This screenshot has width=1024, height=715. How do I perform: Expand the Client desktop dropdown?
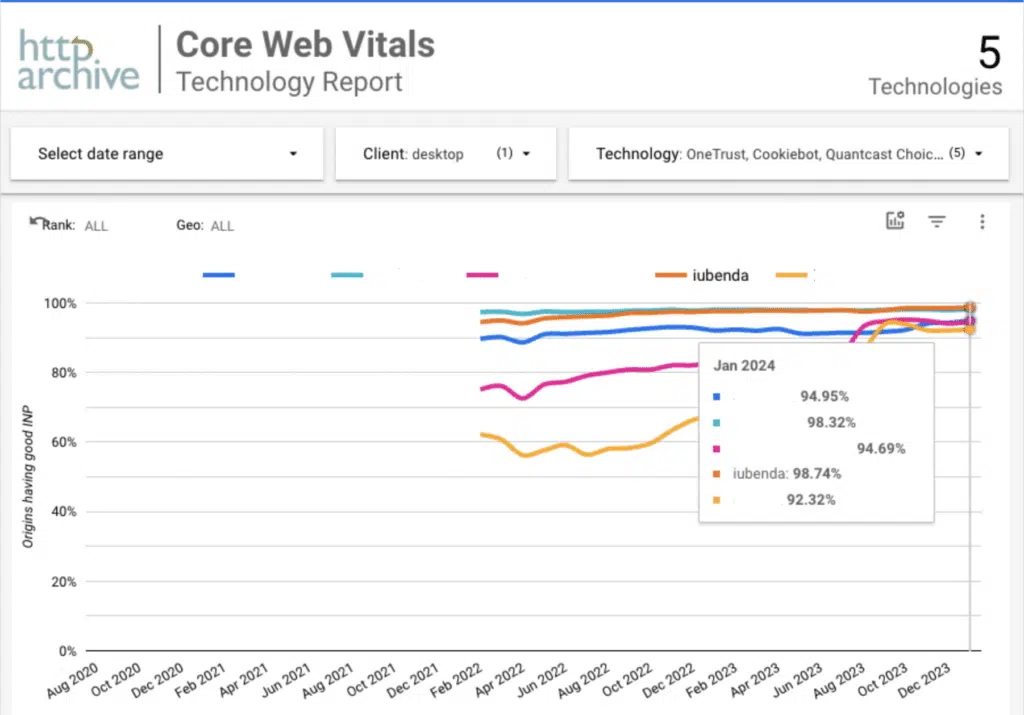coord(445,154)
